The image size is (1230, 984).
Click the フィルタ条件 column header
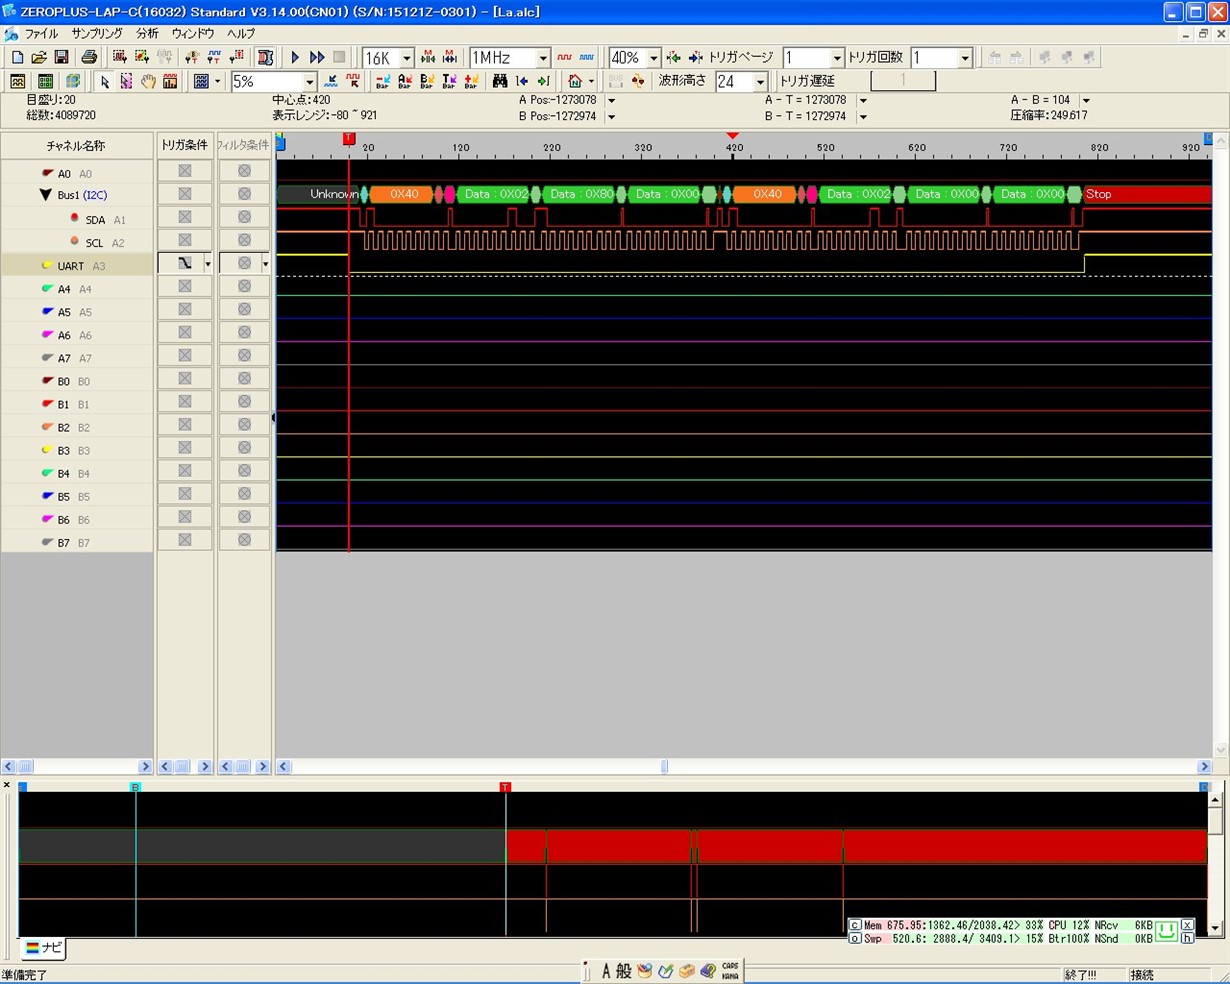tap(244, 145)
